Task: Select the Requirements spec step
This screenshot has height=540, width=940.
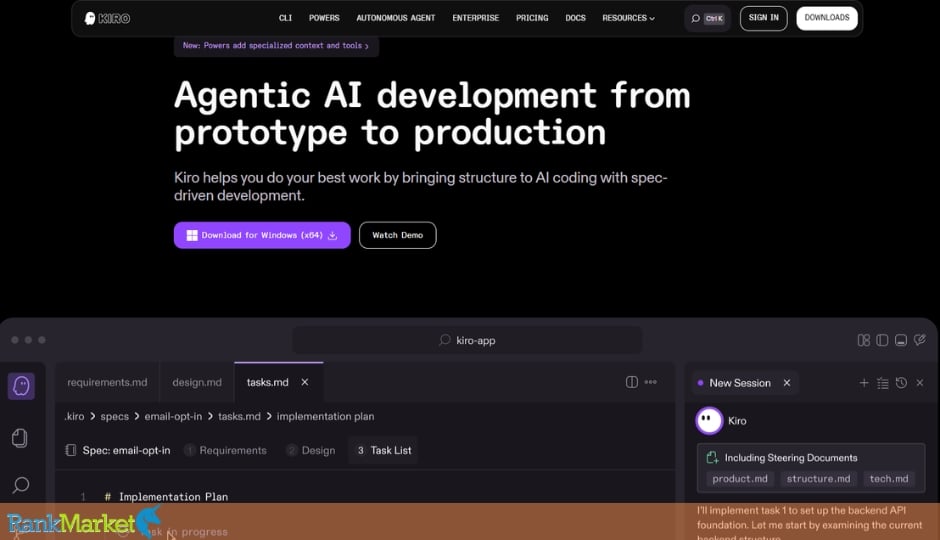Action: [x=225, y=451]
